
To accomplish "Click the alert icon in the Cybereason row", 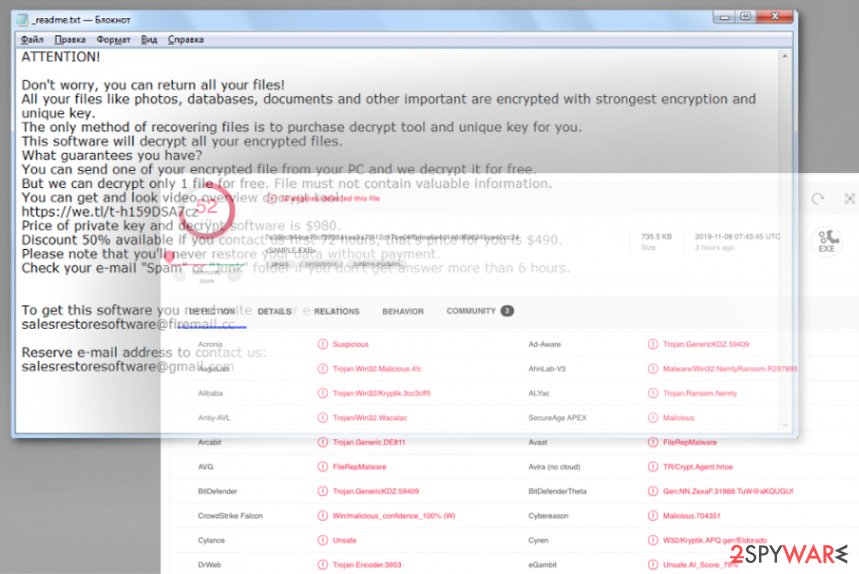I will pos(652,515).
